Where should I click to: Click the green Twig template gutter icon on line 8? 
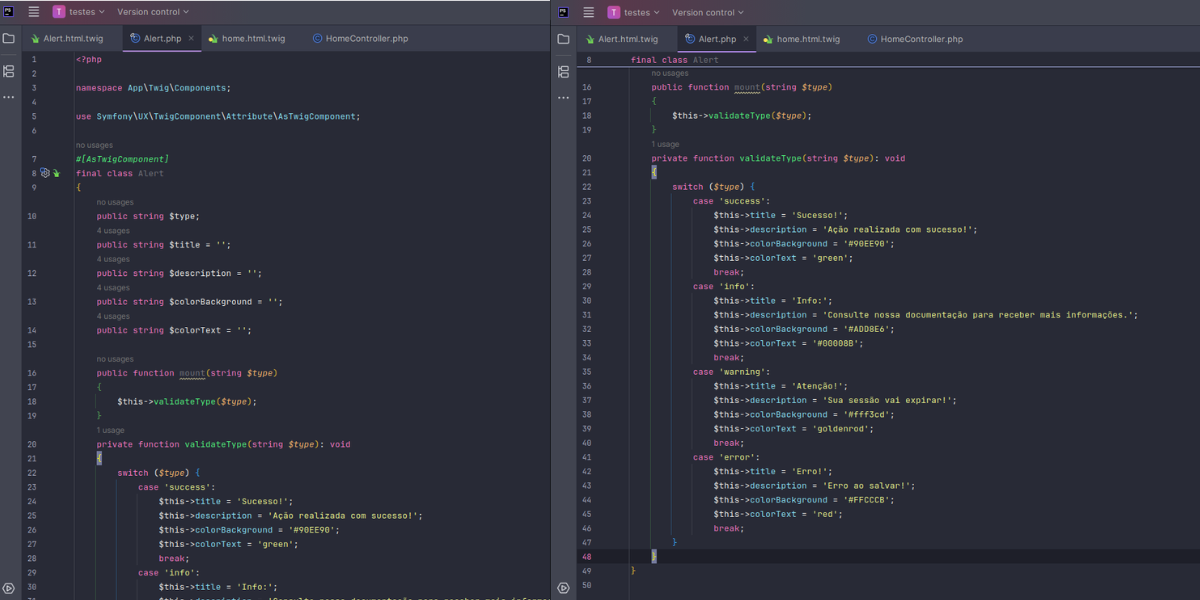pyautogui.click(x=57, y=172)
